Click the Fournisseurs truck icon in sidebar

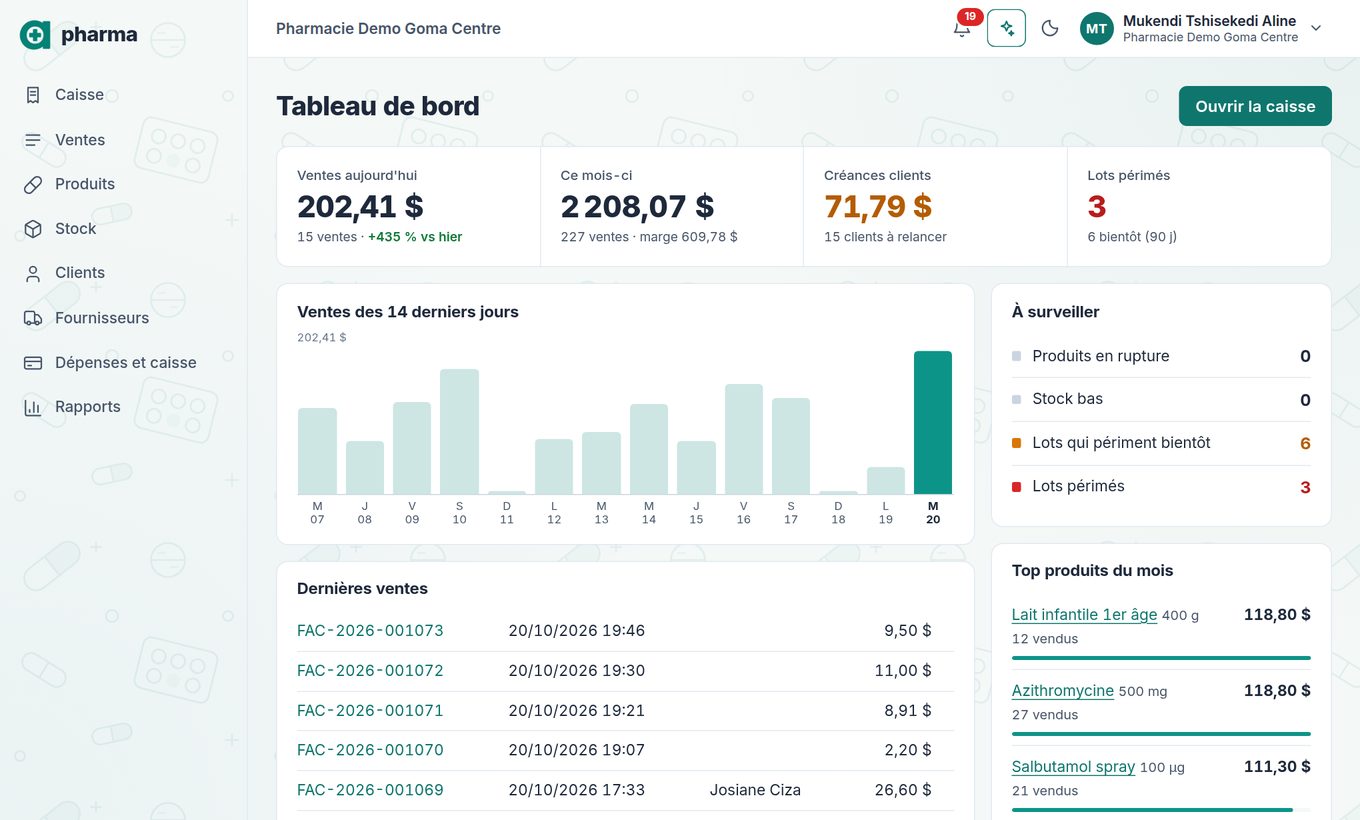33,318
